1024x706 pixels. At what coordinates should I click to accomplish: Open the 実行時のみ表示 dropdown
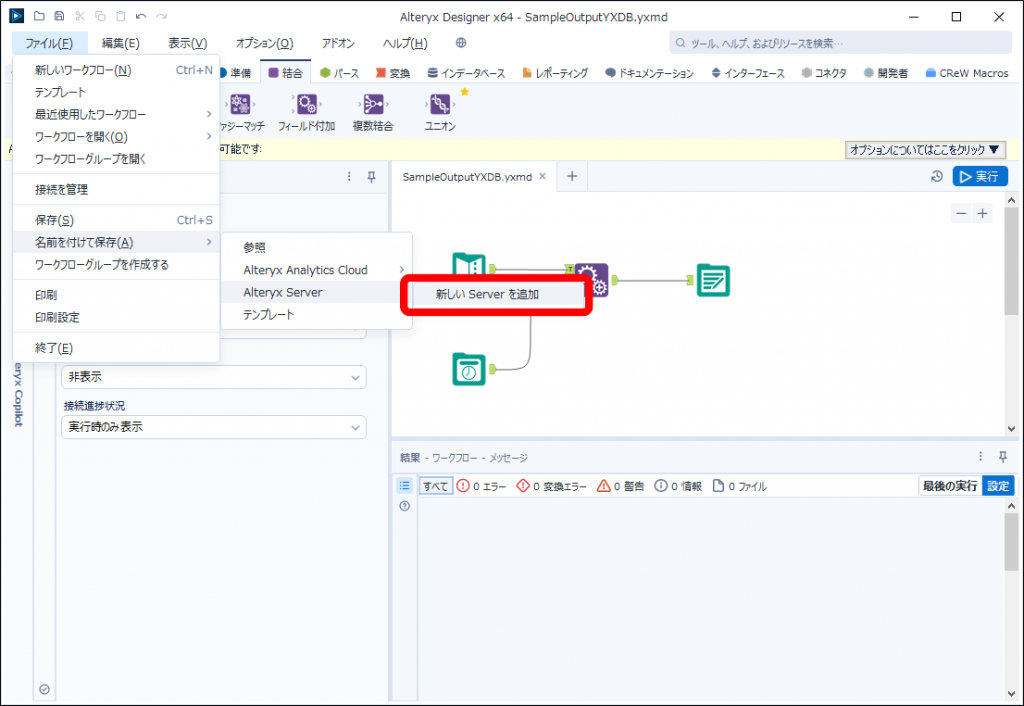(x=214, y=427)
